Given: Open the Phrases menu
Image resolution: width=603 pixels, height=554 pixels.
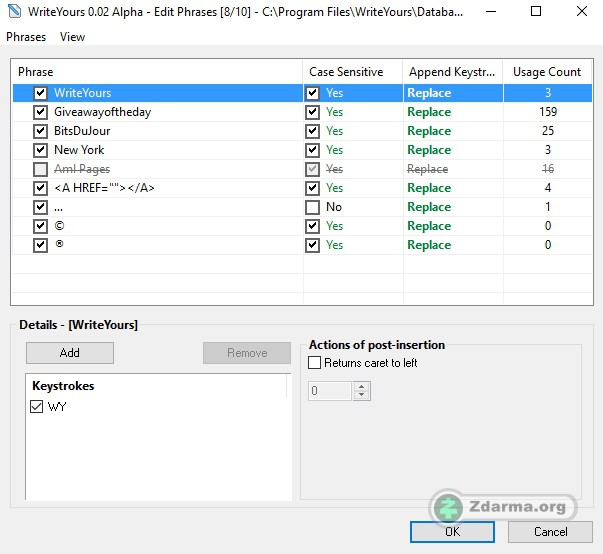Looking at the screenshot, I should pyautogui.click(x=26, y=37).
